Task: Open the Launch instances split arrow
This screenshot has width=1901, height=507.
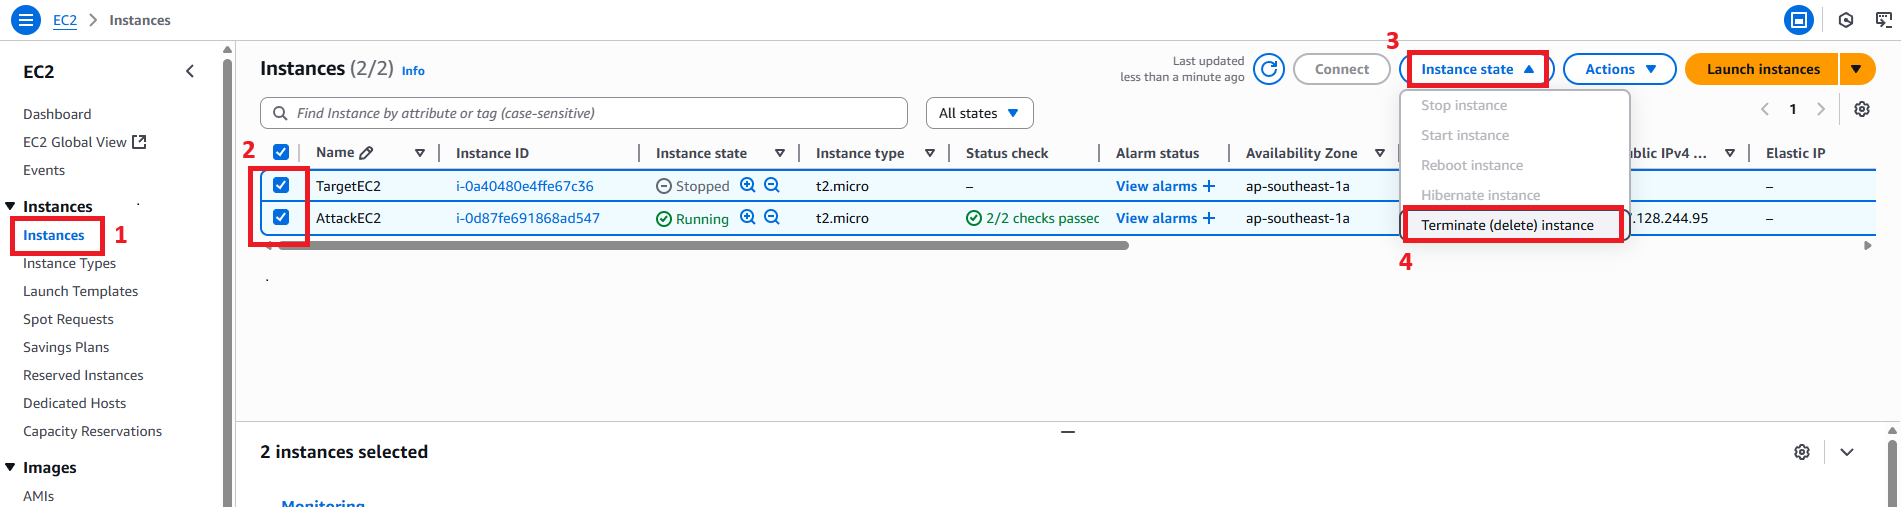Action: pyautogui.click(x=1857, y=69)
